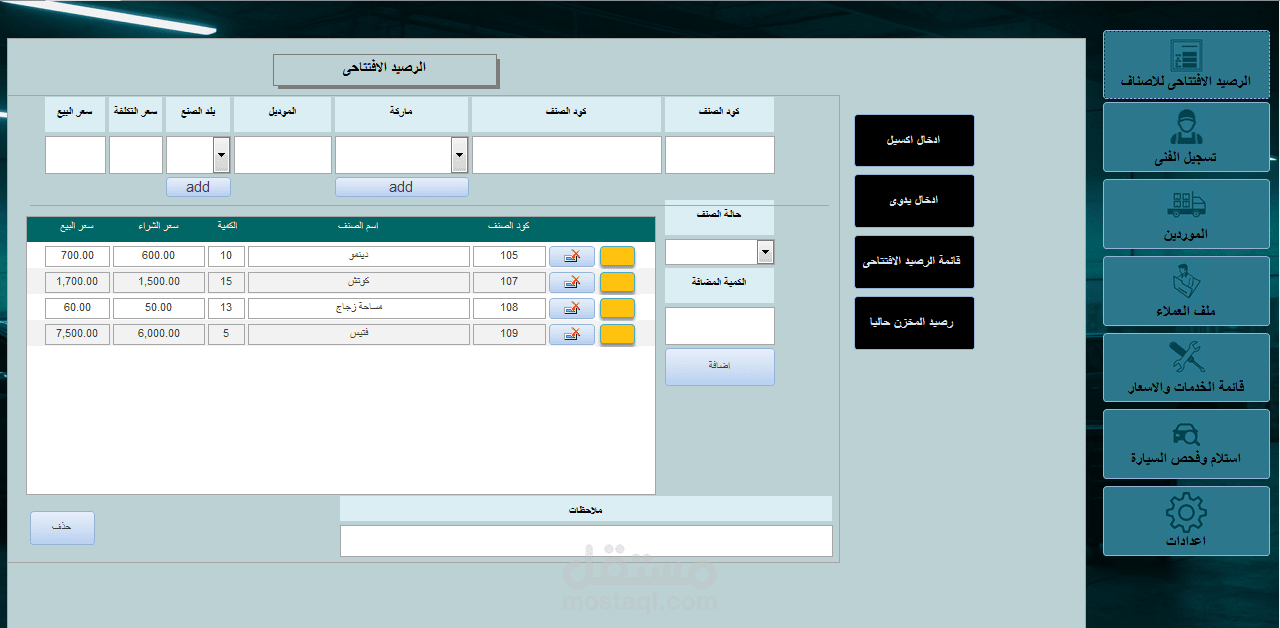This screenshot has width=1280, height=628.
Task: Select purchase price cell 50.00
Action: pyautogui.click(x=158, y=308)
